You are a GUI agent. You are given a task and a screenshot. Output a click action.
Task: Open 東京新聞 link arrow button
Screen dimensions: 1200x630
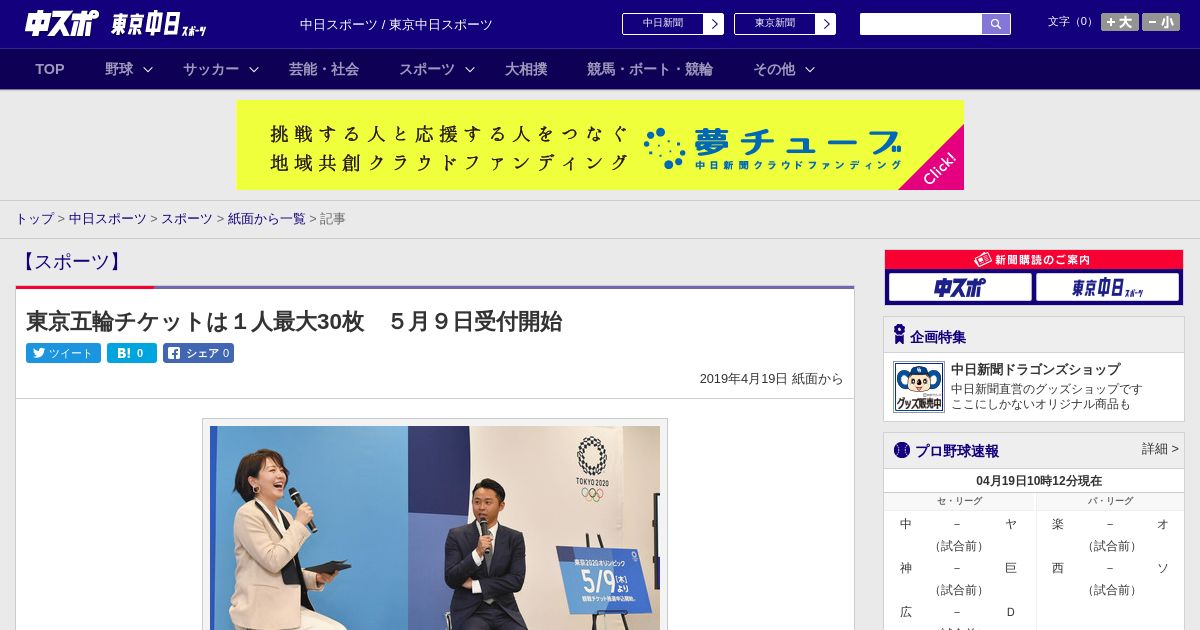tap(826, 24)
